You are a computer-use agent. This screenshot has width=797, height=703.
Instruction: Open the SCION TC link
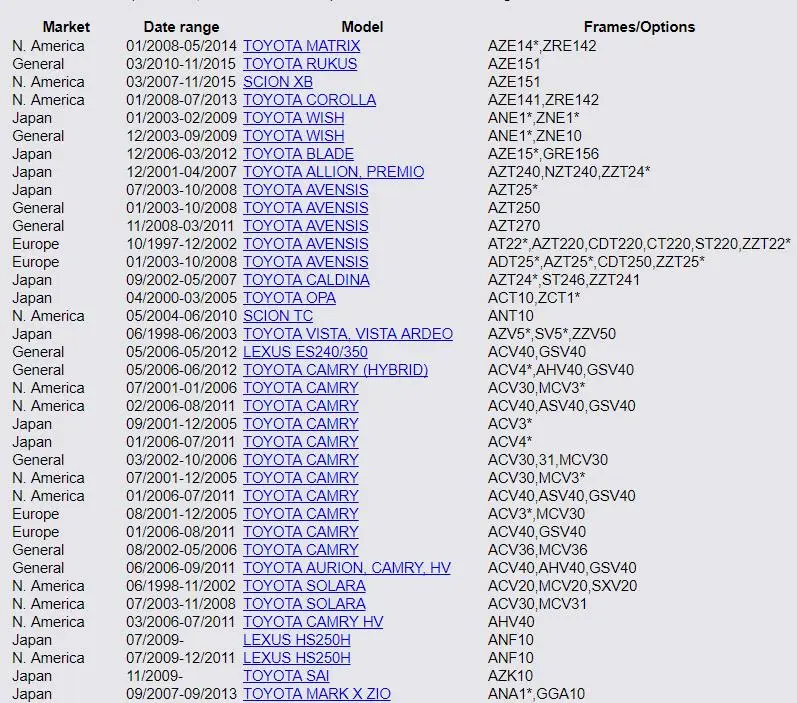point(278,316)
